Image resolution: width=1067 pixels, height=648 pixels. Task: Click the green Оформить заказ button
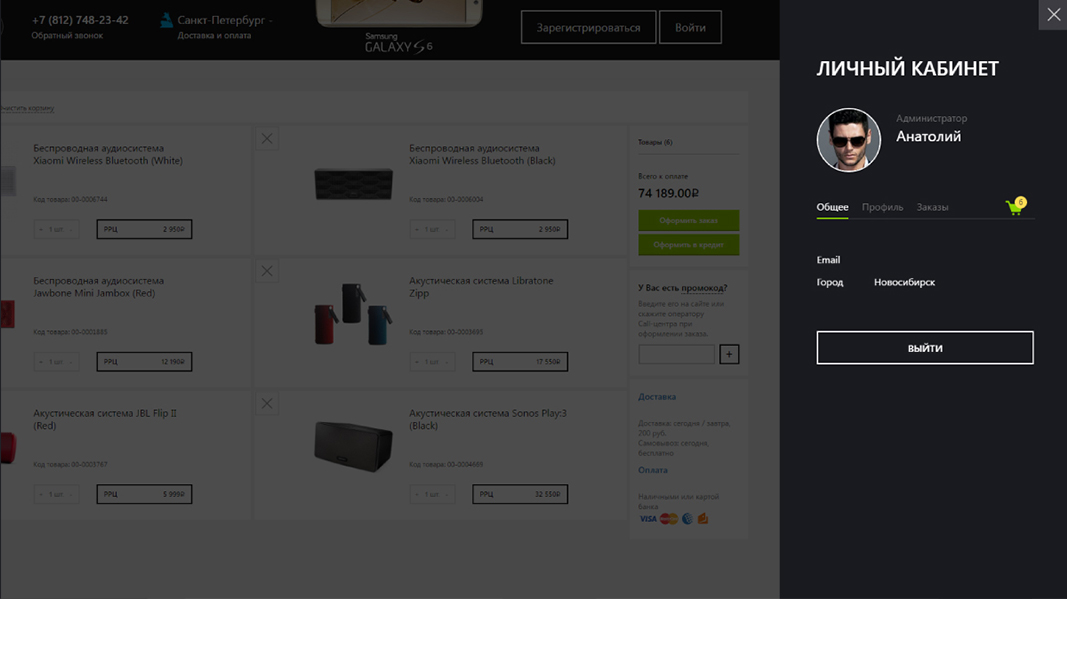click(x=689, y=221)
